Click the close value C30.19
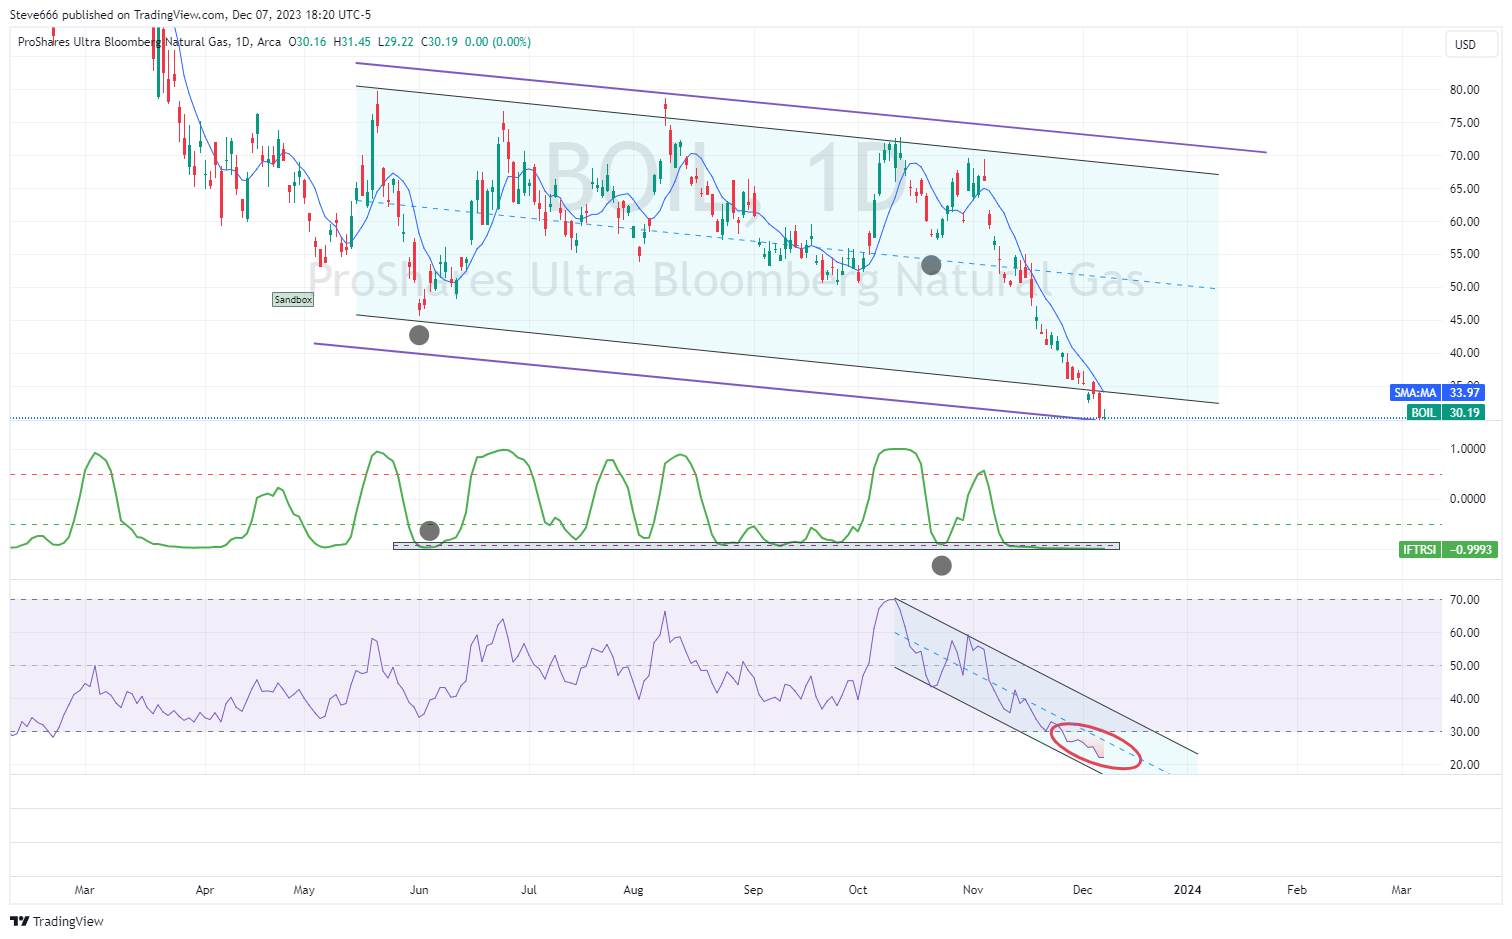Screen dimensions: 1512x939 [x=439, y=42]
